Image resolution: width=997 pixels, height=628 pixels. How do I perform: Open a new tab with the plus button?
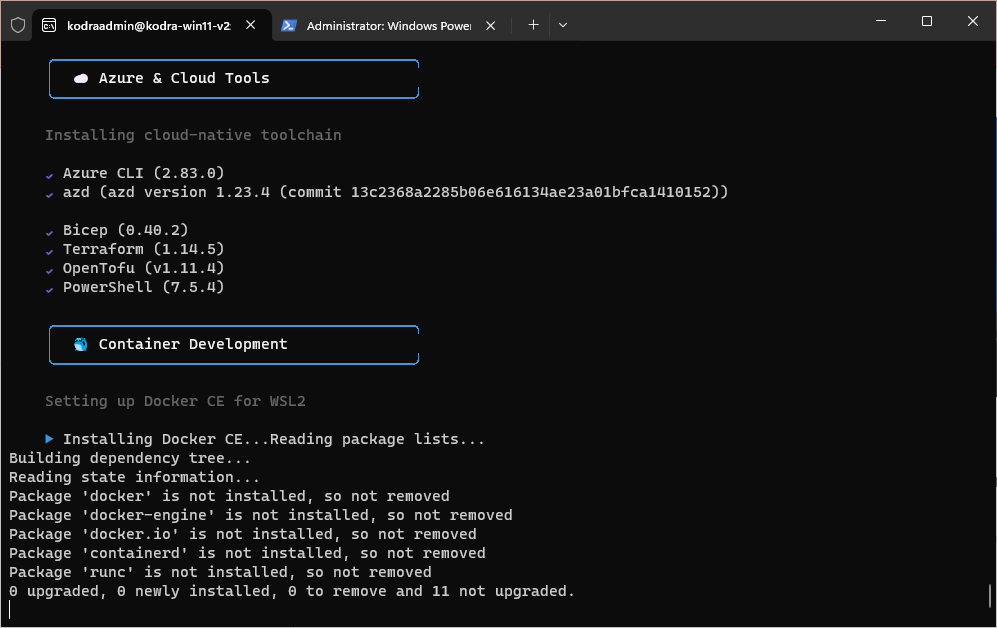pyautogui.click(x=533, y=24)
